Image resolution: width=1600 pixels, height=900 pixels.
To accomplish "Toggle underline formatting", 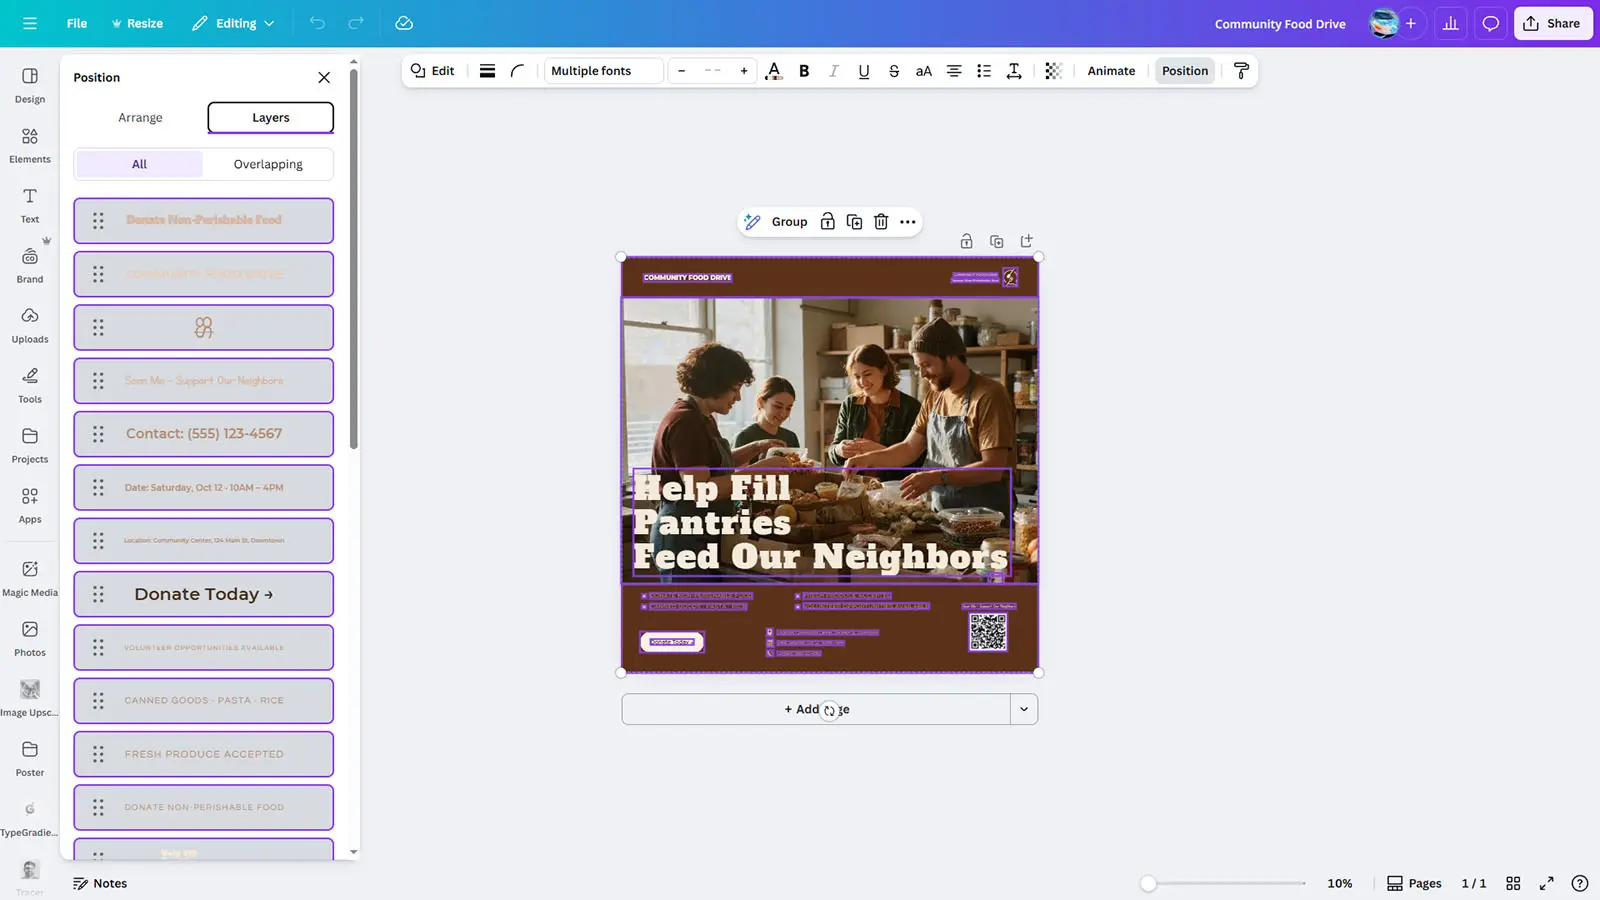I will click(864, 71).
